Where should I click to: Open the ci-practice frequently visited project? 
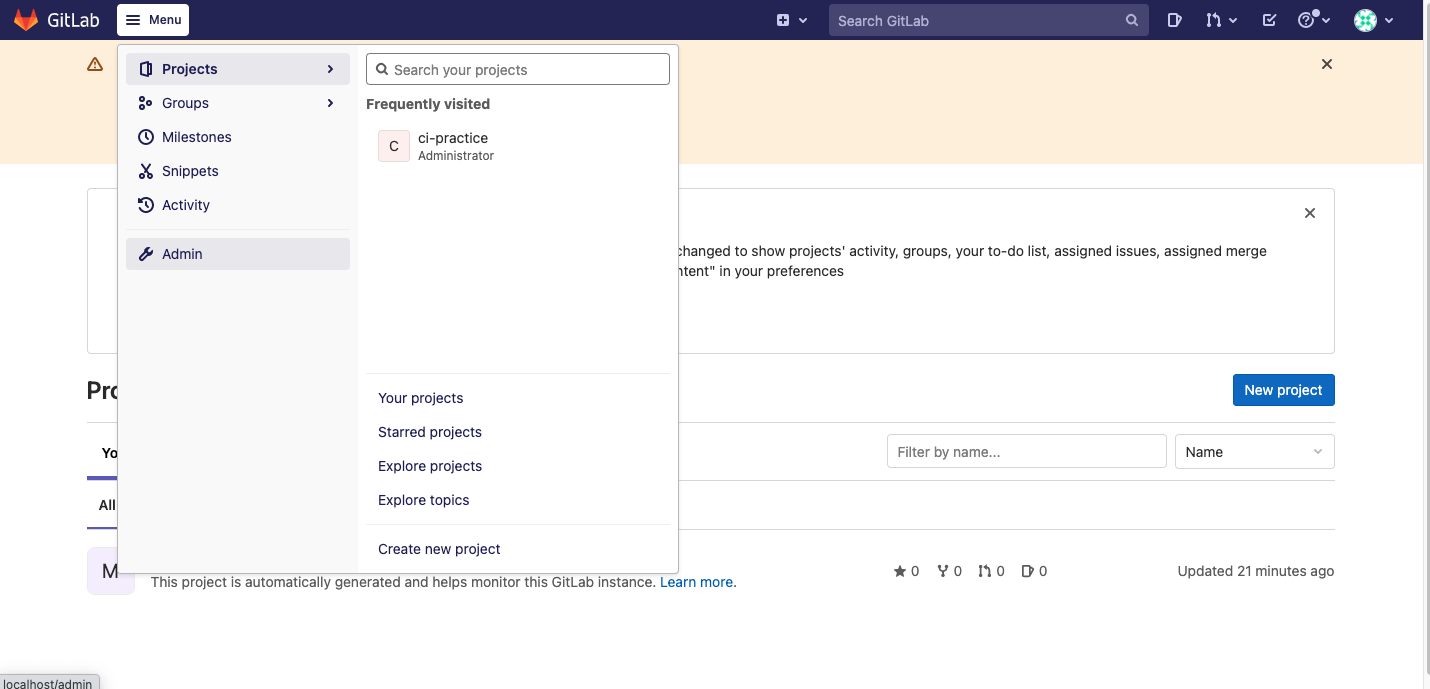tap(453, 145)
